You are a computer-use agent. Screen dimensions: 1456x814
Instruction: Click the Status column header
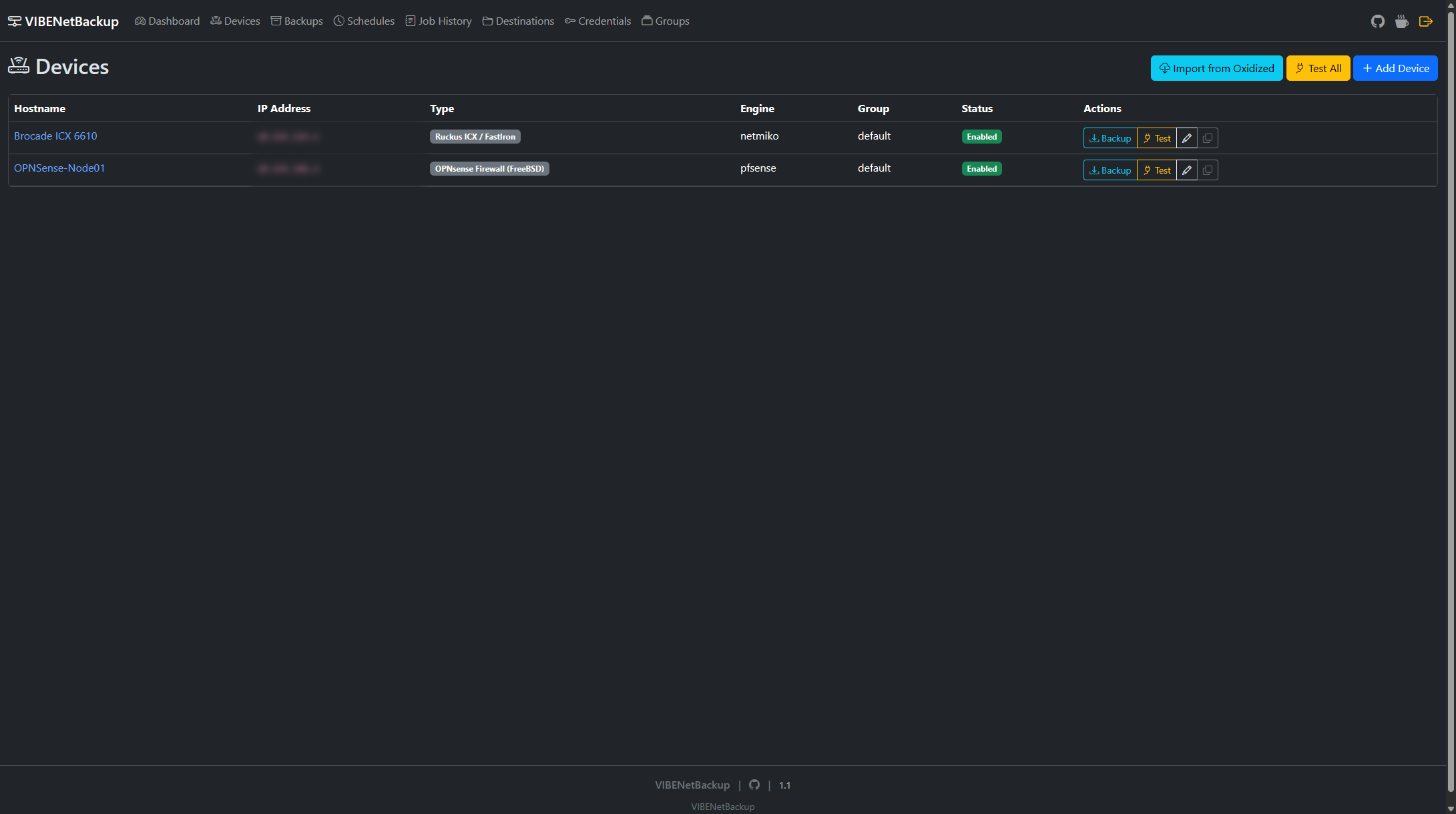pyautogui.click(x=977, y=108)
